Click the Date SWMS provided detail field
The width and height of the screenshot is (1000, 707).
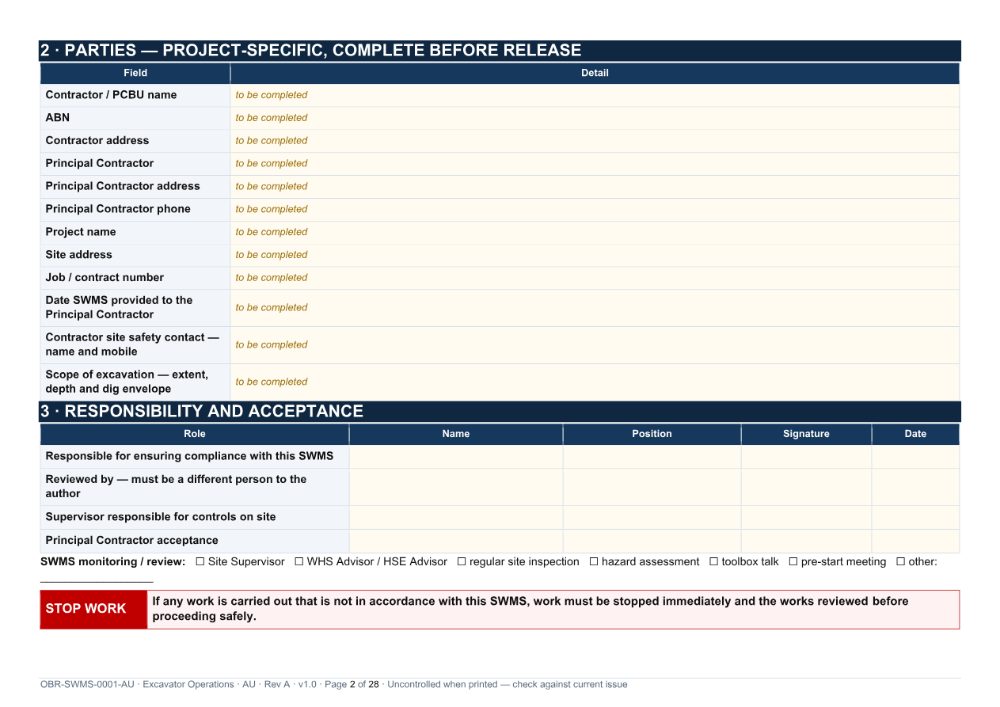[594, 308]
